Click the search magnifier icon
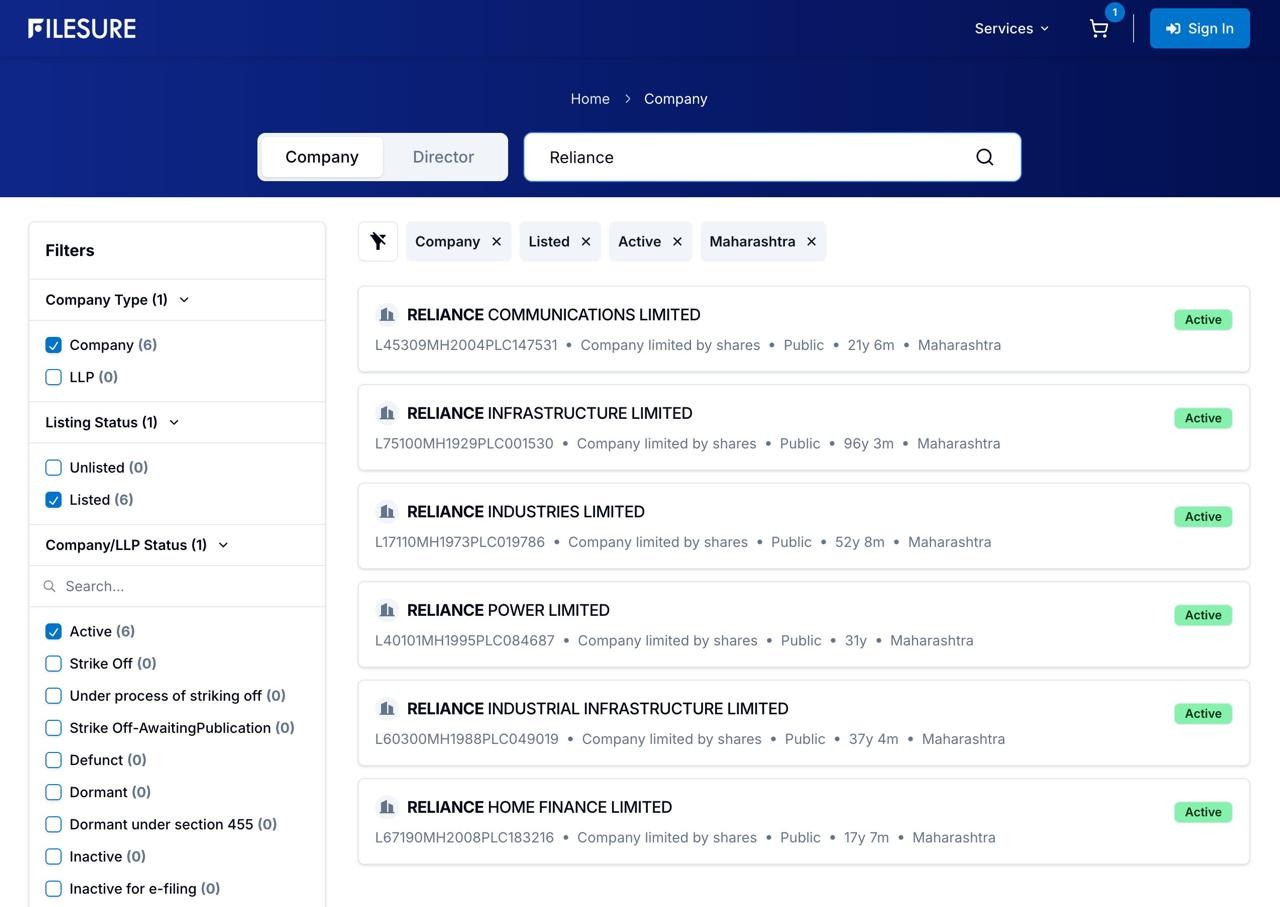 click(984, 157)
